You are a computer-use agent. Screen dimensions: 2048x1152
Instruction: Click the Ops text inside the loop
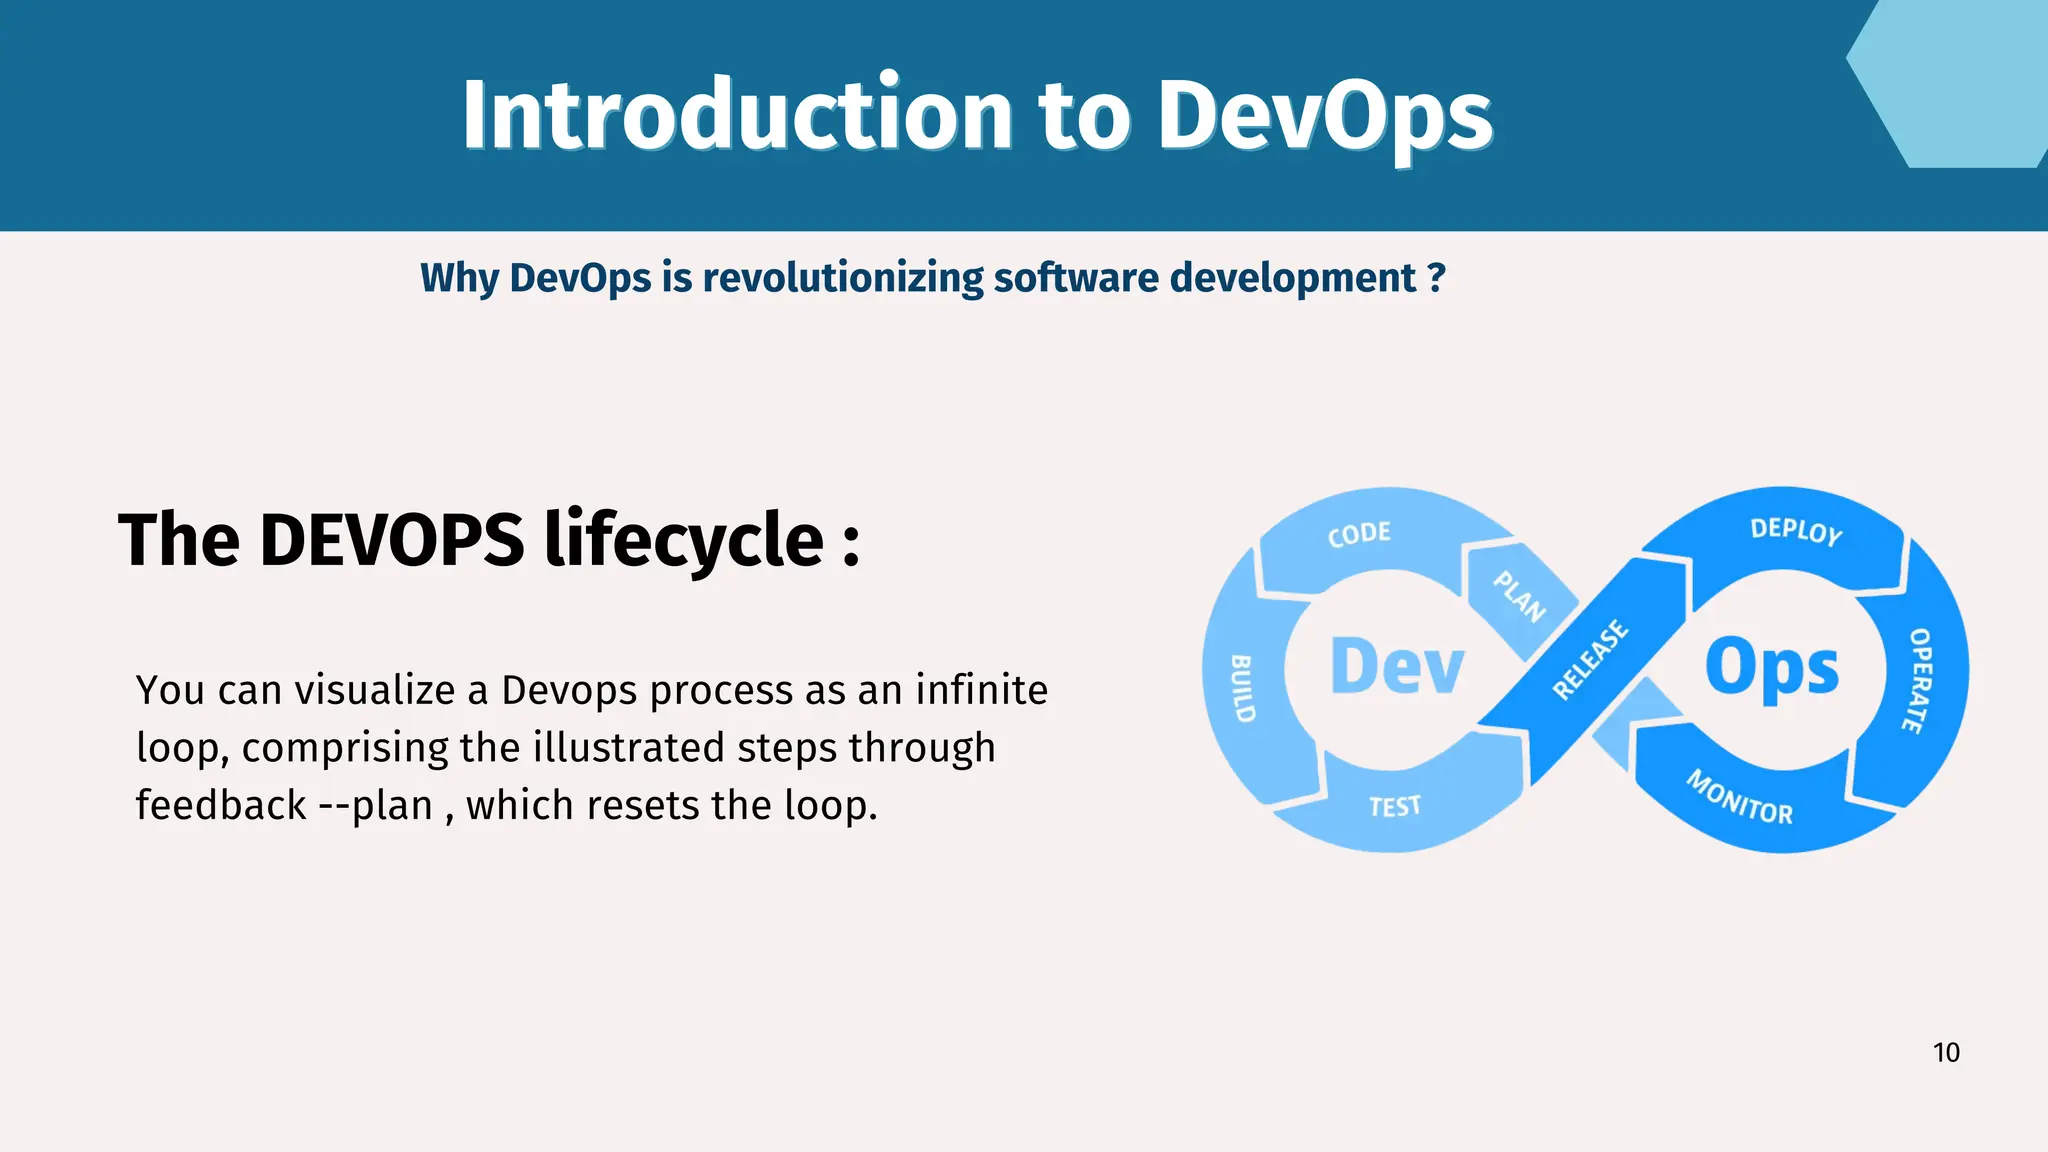tap(1772, 668)
